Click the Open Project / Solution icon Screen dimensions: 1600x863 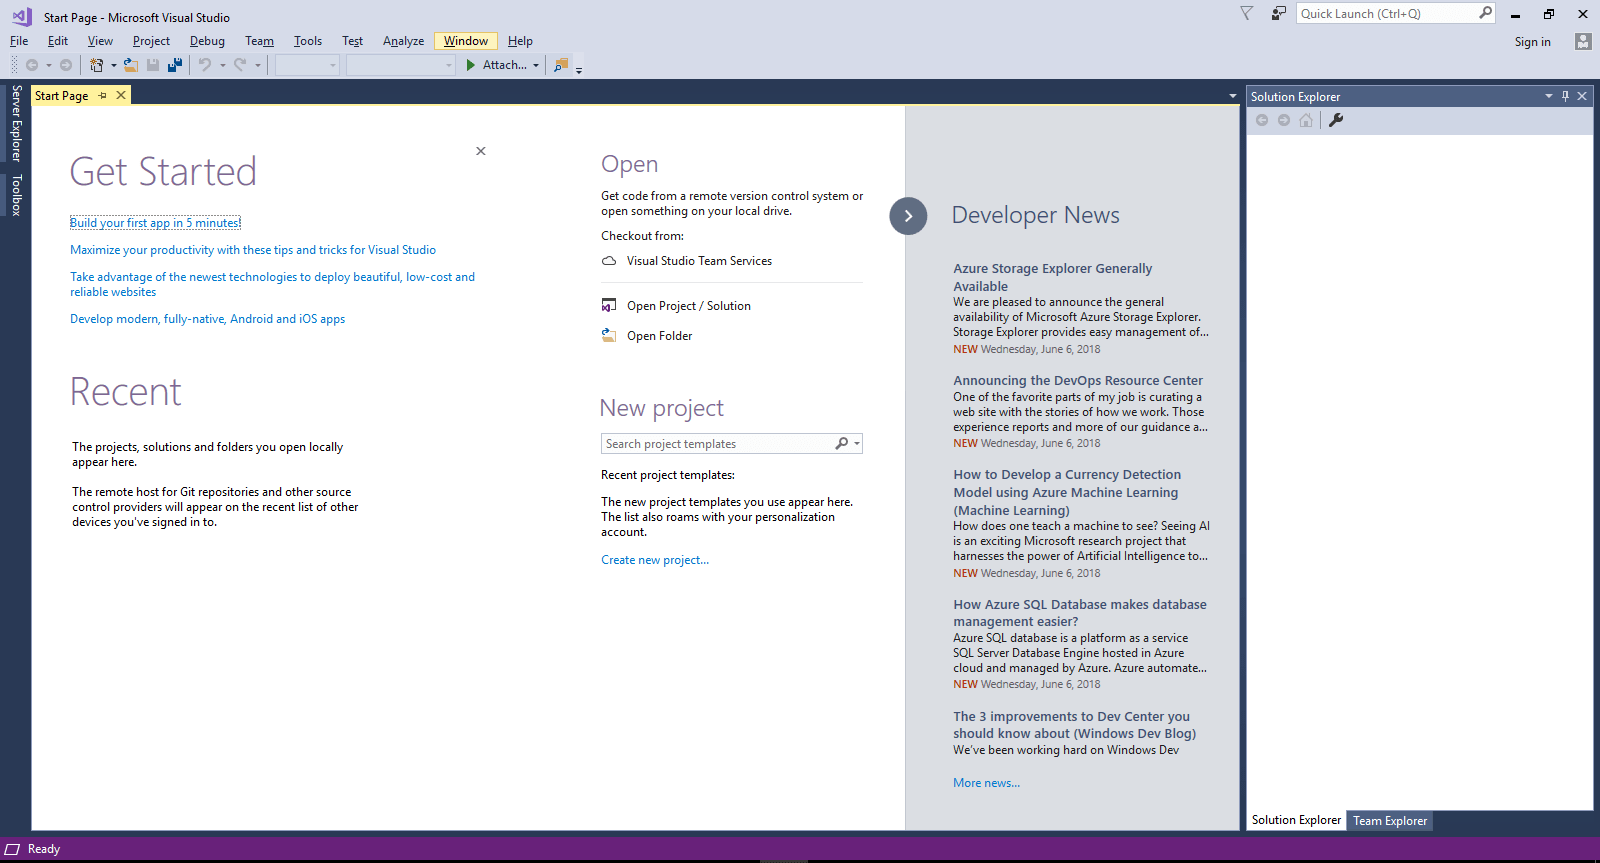pos(609,305)
